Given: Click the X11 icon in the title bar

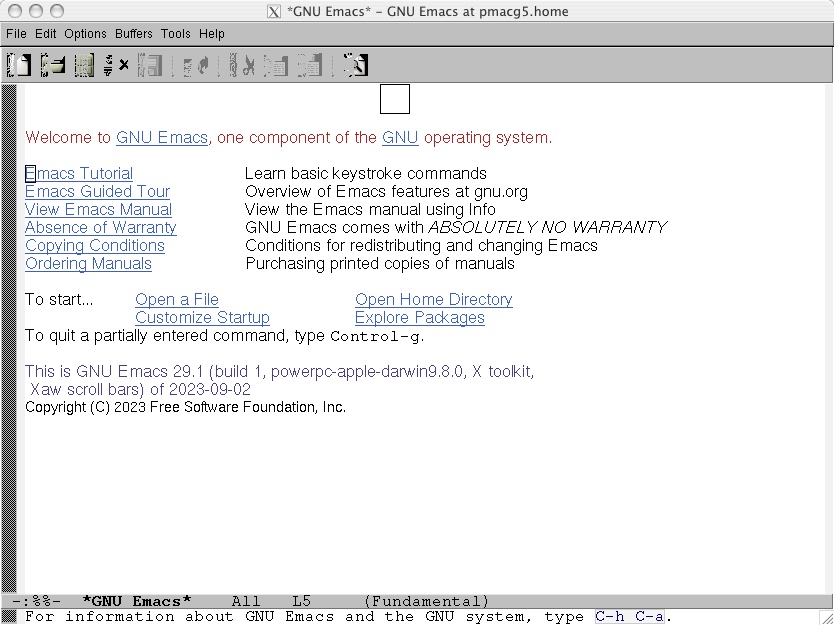Looking at the screenshot, I should [273, 11].
